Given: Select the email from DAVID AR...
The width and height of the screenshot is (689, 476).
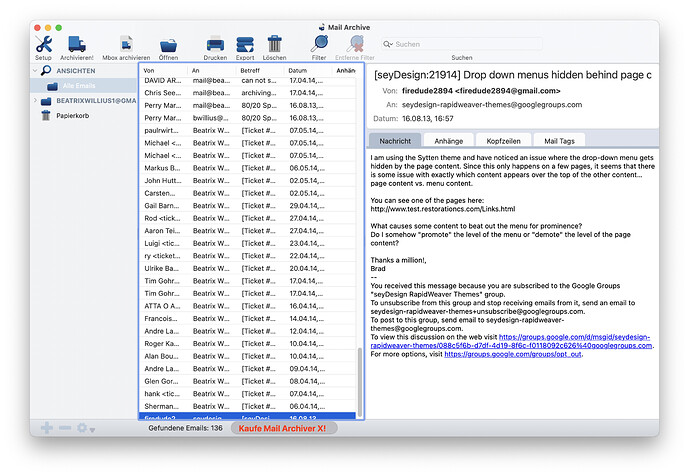Looking at the screenshot, I should point(247,81).
